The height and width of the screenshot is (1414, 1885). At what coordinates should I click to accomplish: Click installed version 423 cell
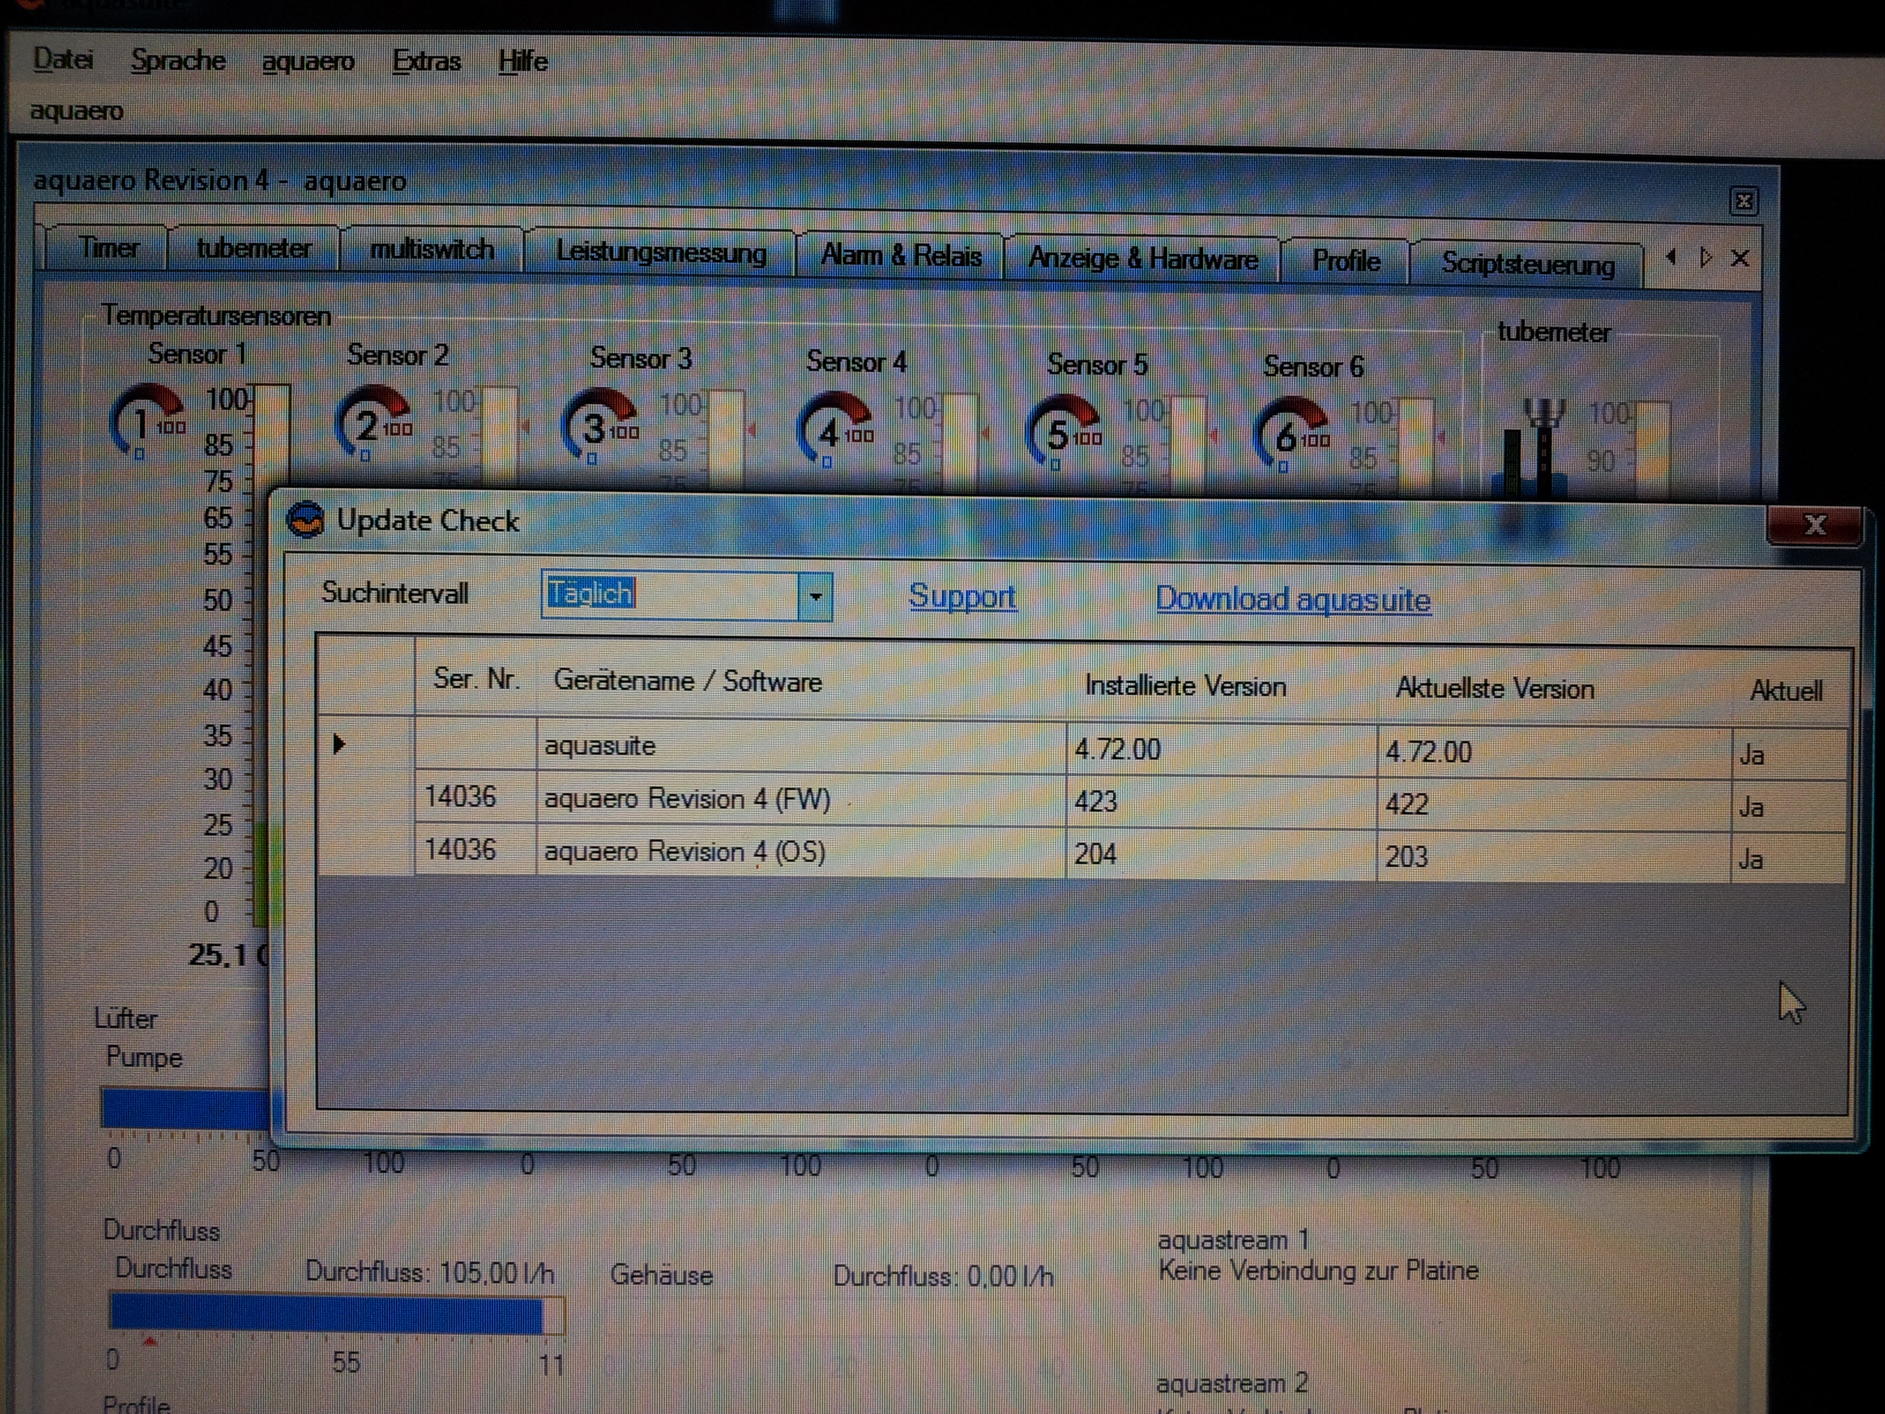(1221, 802)
